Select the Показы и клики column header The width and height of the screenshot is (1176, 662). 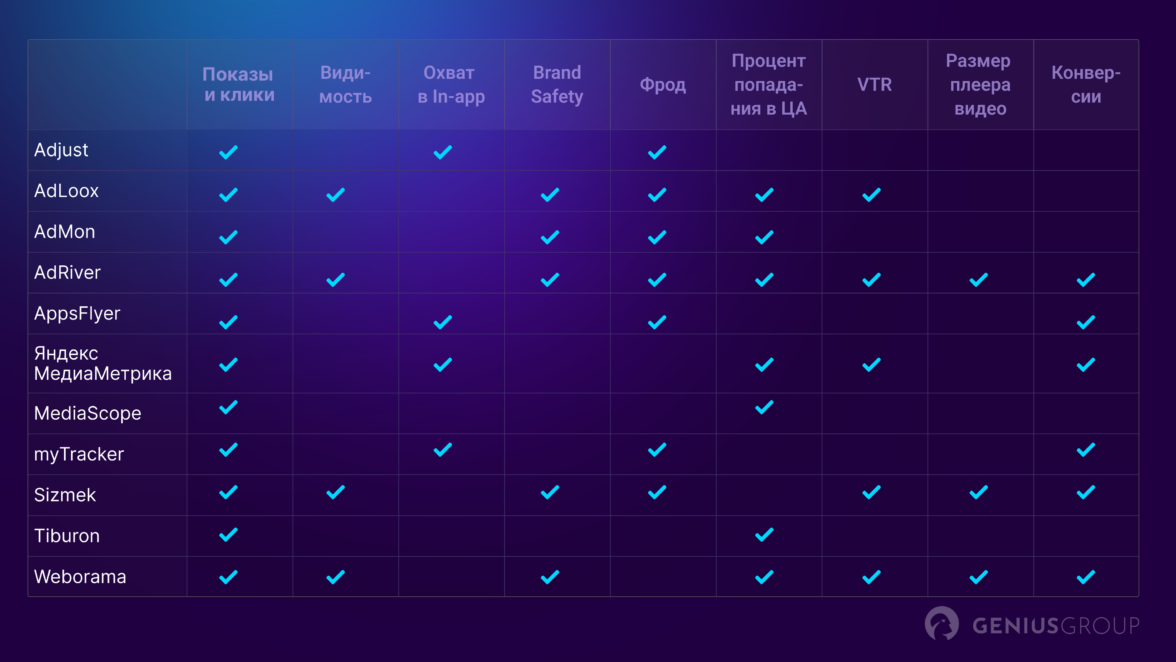(x=238, y=85)
